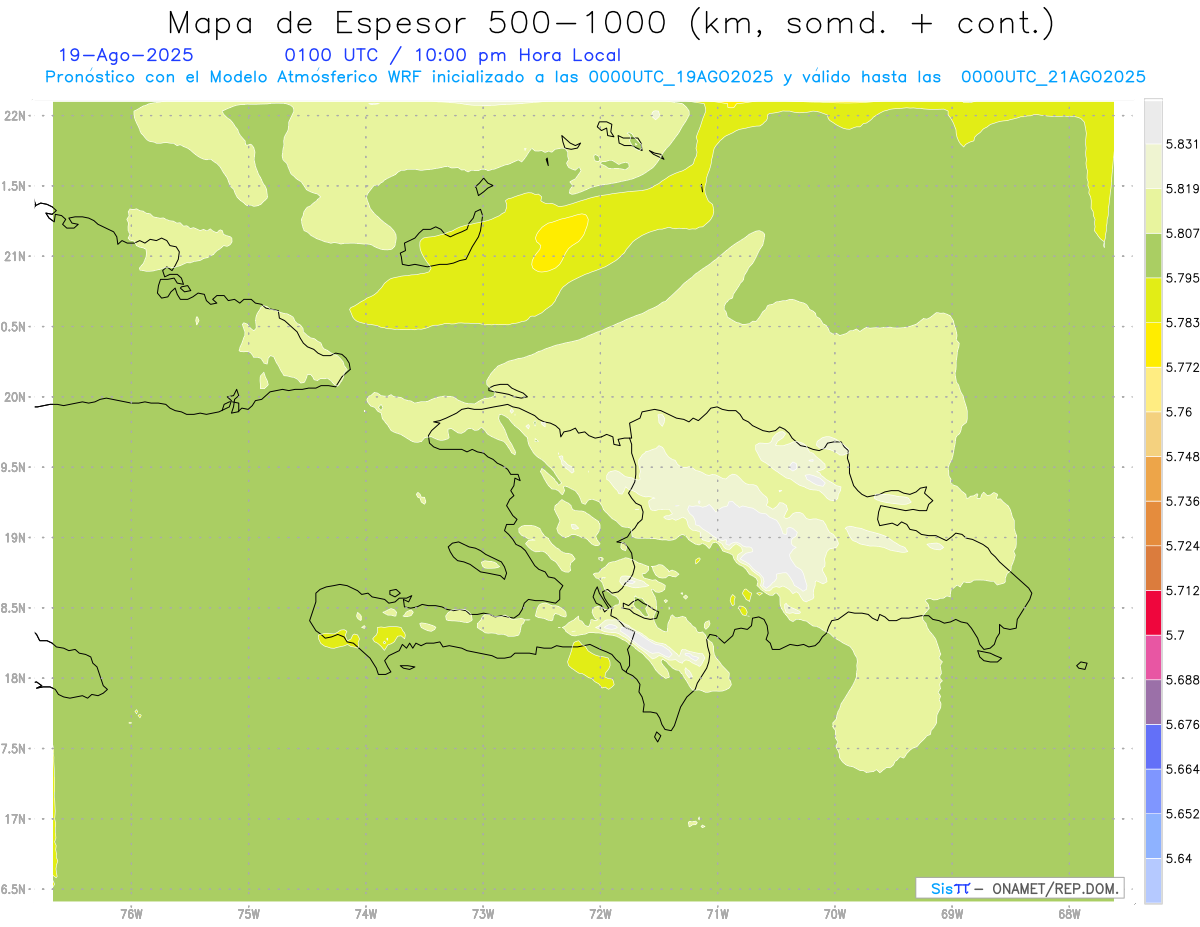This screenshot has width=1200, height=927.
Task: Click the longitude label '73W'
Action: 483,914
